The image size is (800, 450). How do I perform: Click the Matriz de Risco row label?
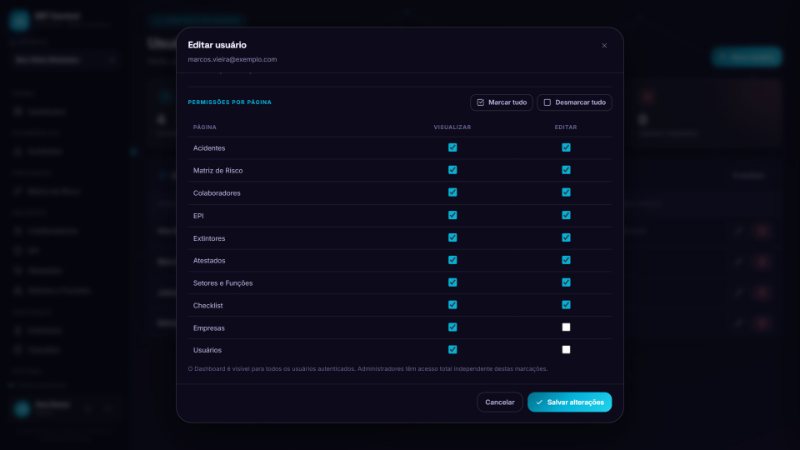click(218, 170)
